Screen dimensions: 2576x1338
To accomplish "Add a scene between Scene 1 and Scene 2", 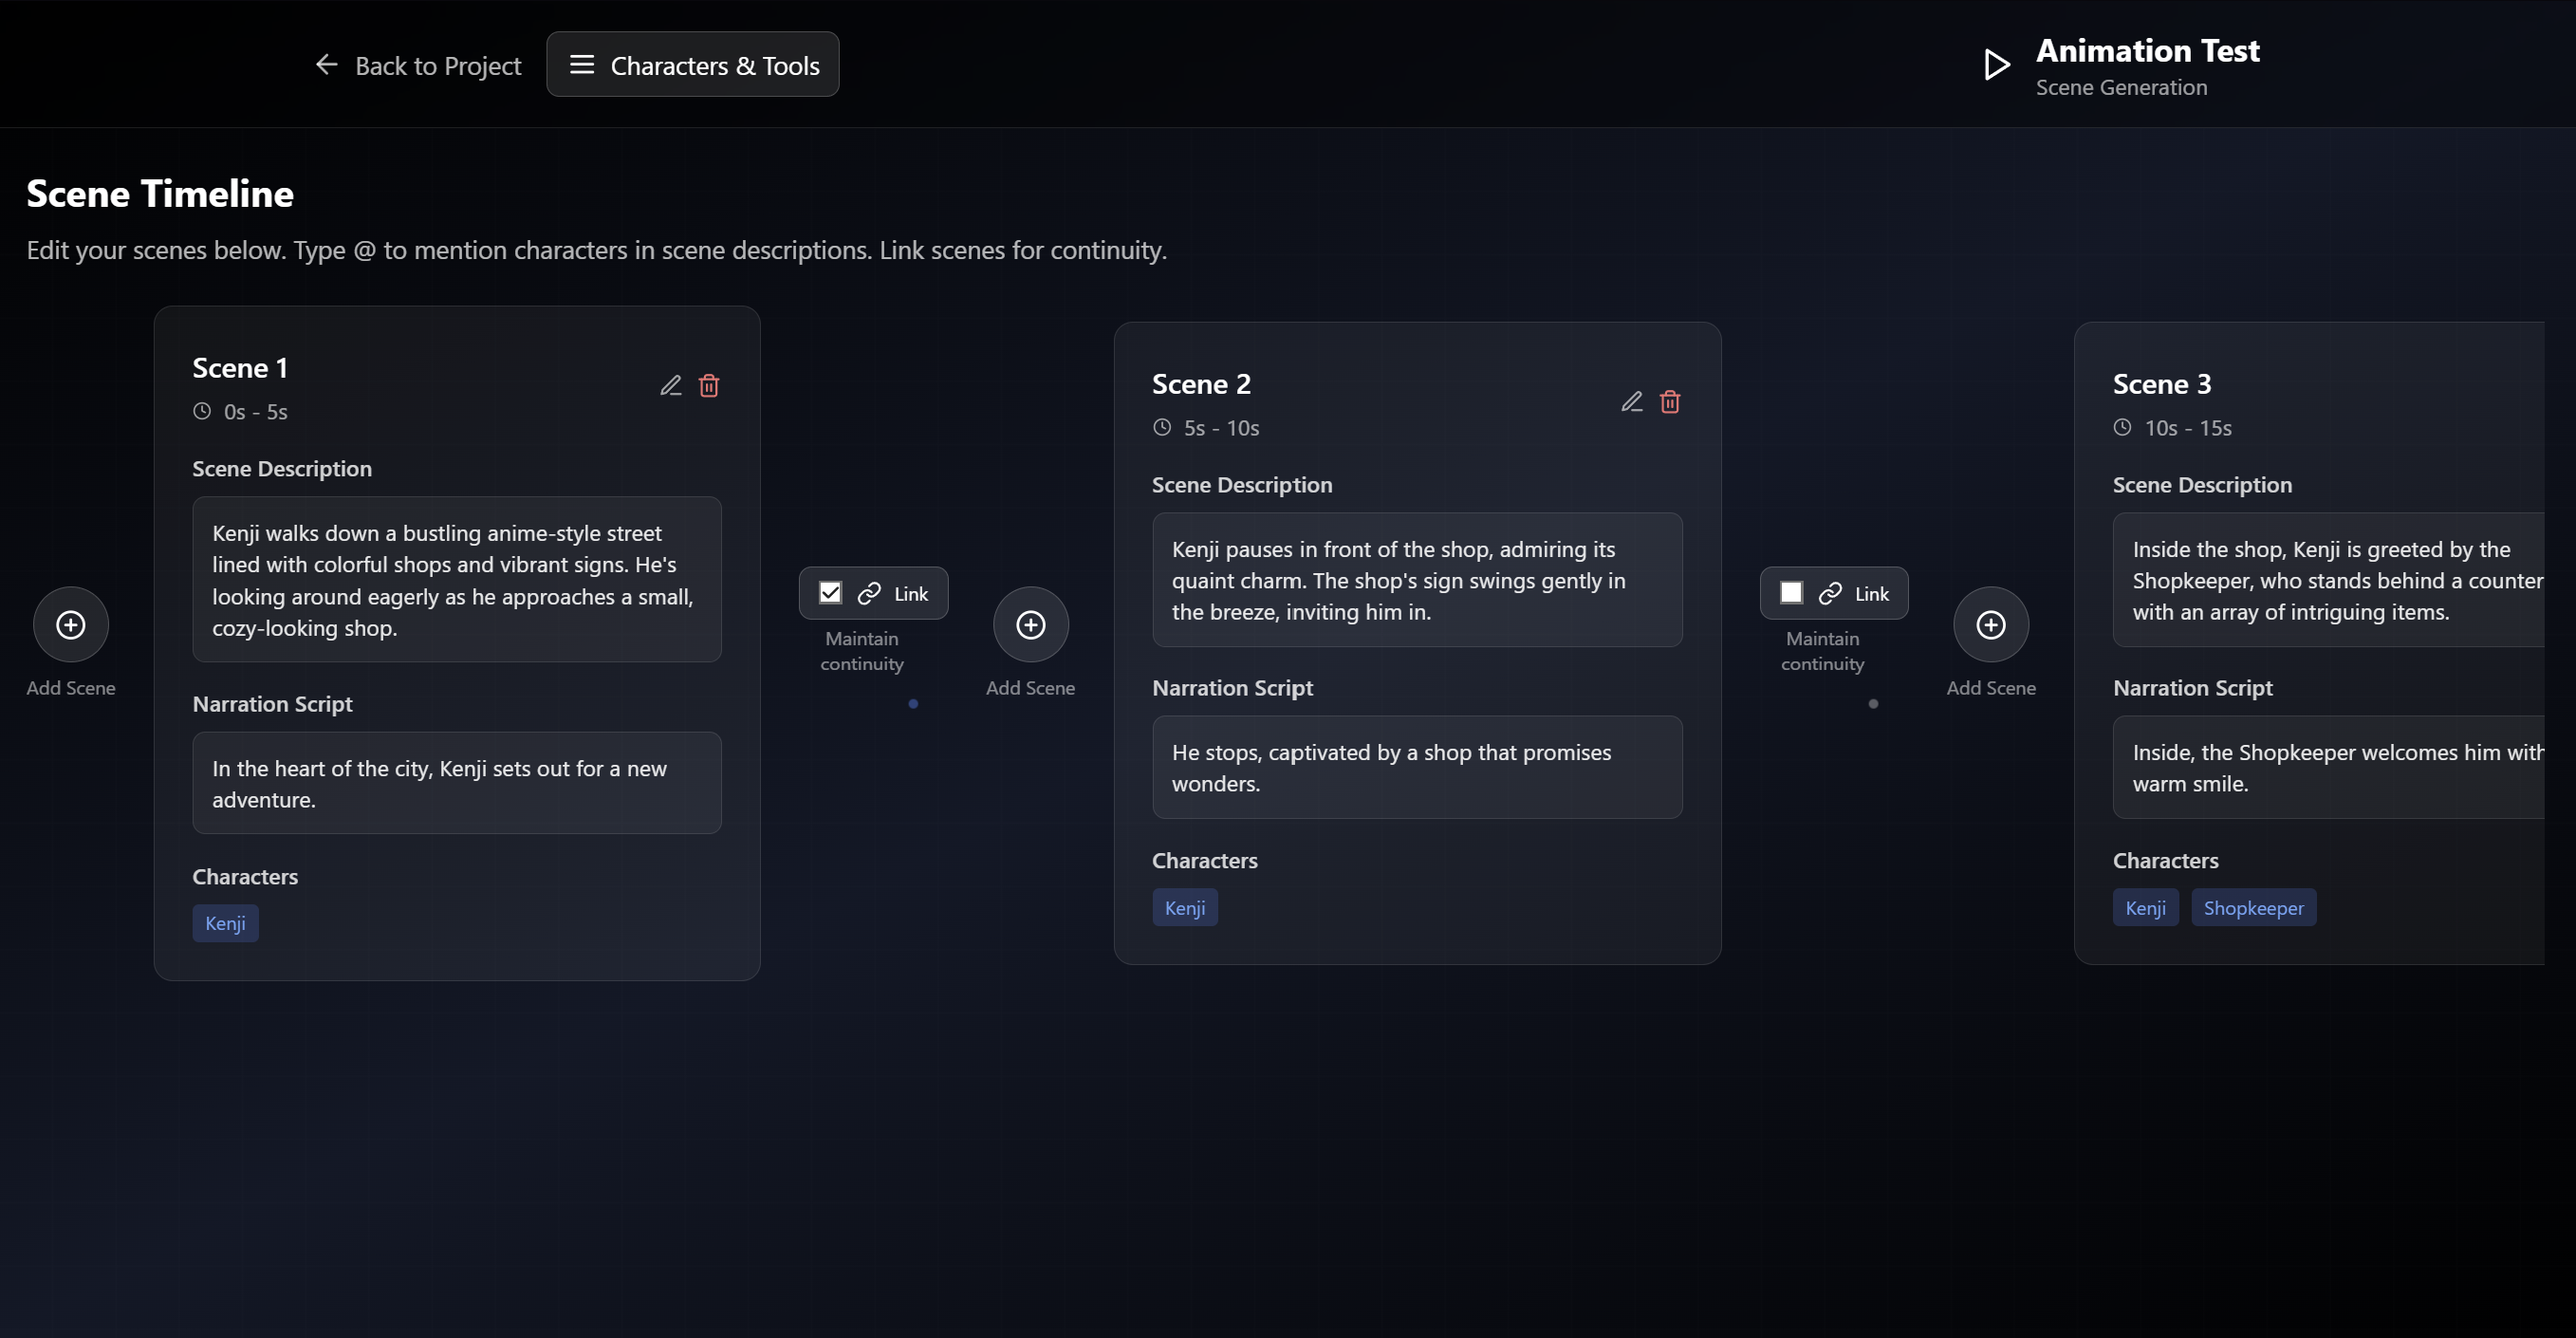I will (1030, 623).
